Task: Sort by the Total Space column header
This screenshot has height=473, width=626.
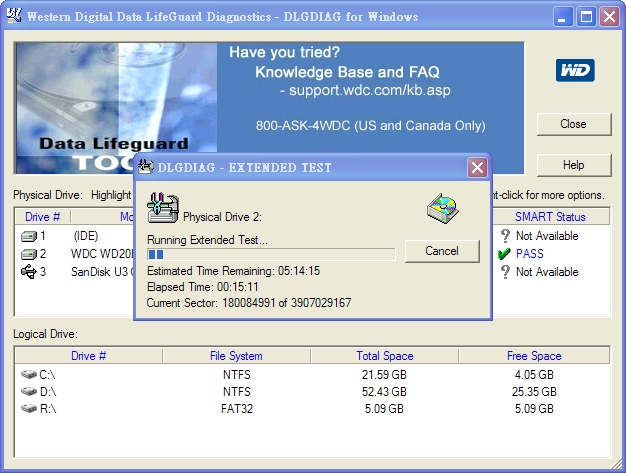Action: pyautogui.click(x=384, y=356)
